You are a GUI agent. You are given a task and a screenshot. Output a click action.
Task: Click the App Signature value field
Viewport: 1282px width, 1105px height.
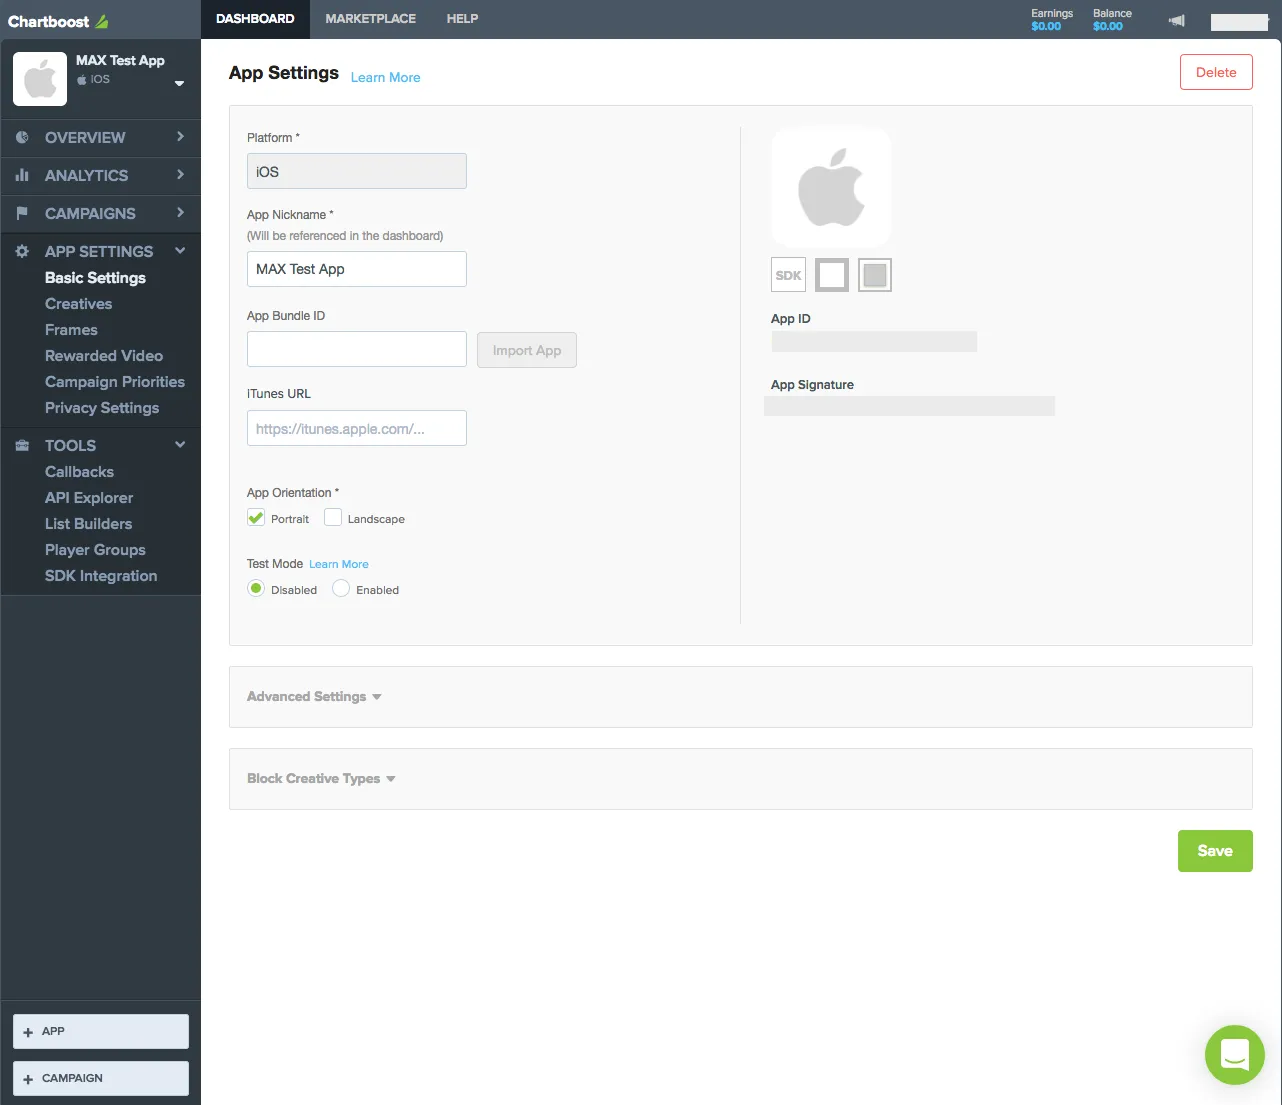[x=909, y=406]
